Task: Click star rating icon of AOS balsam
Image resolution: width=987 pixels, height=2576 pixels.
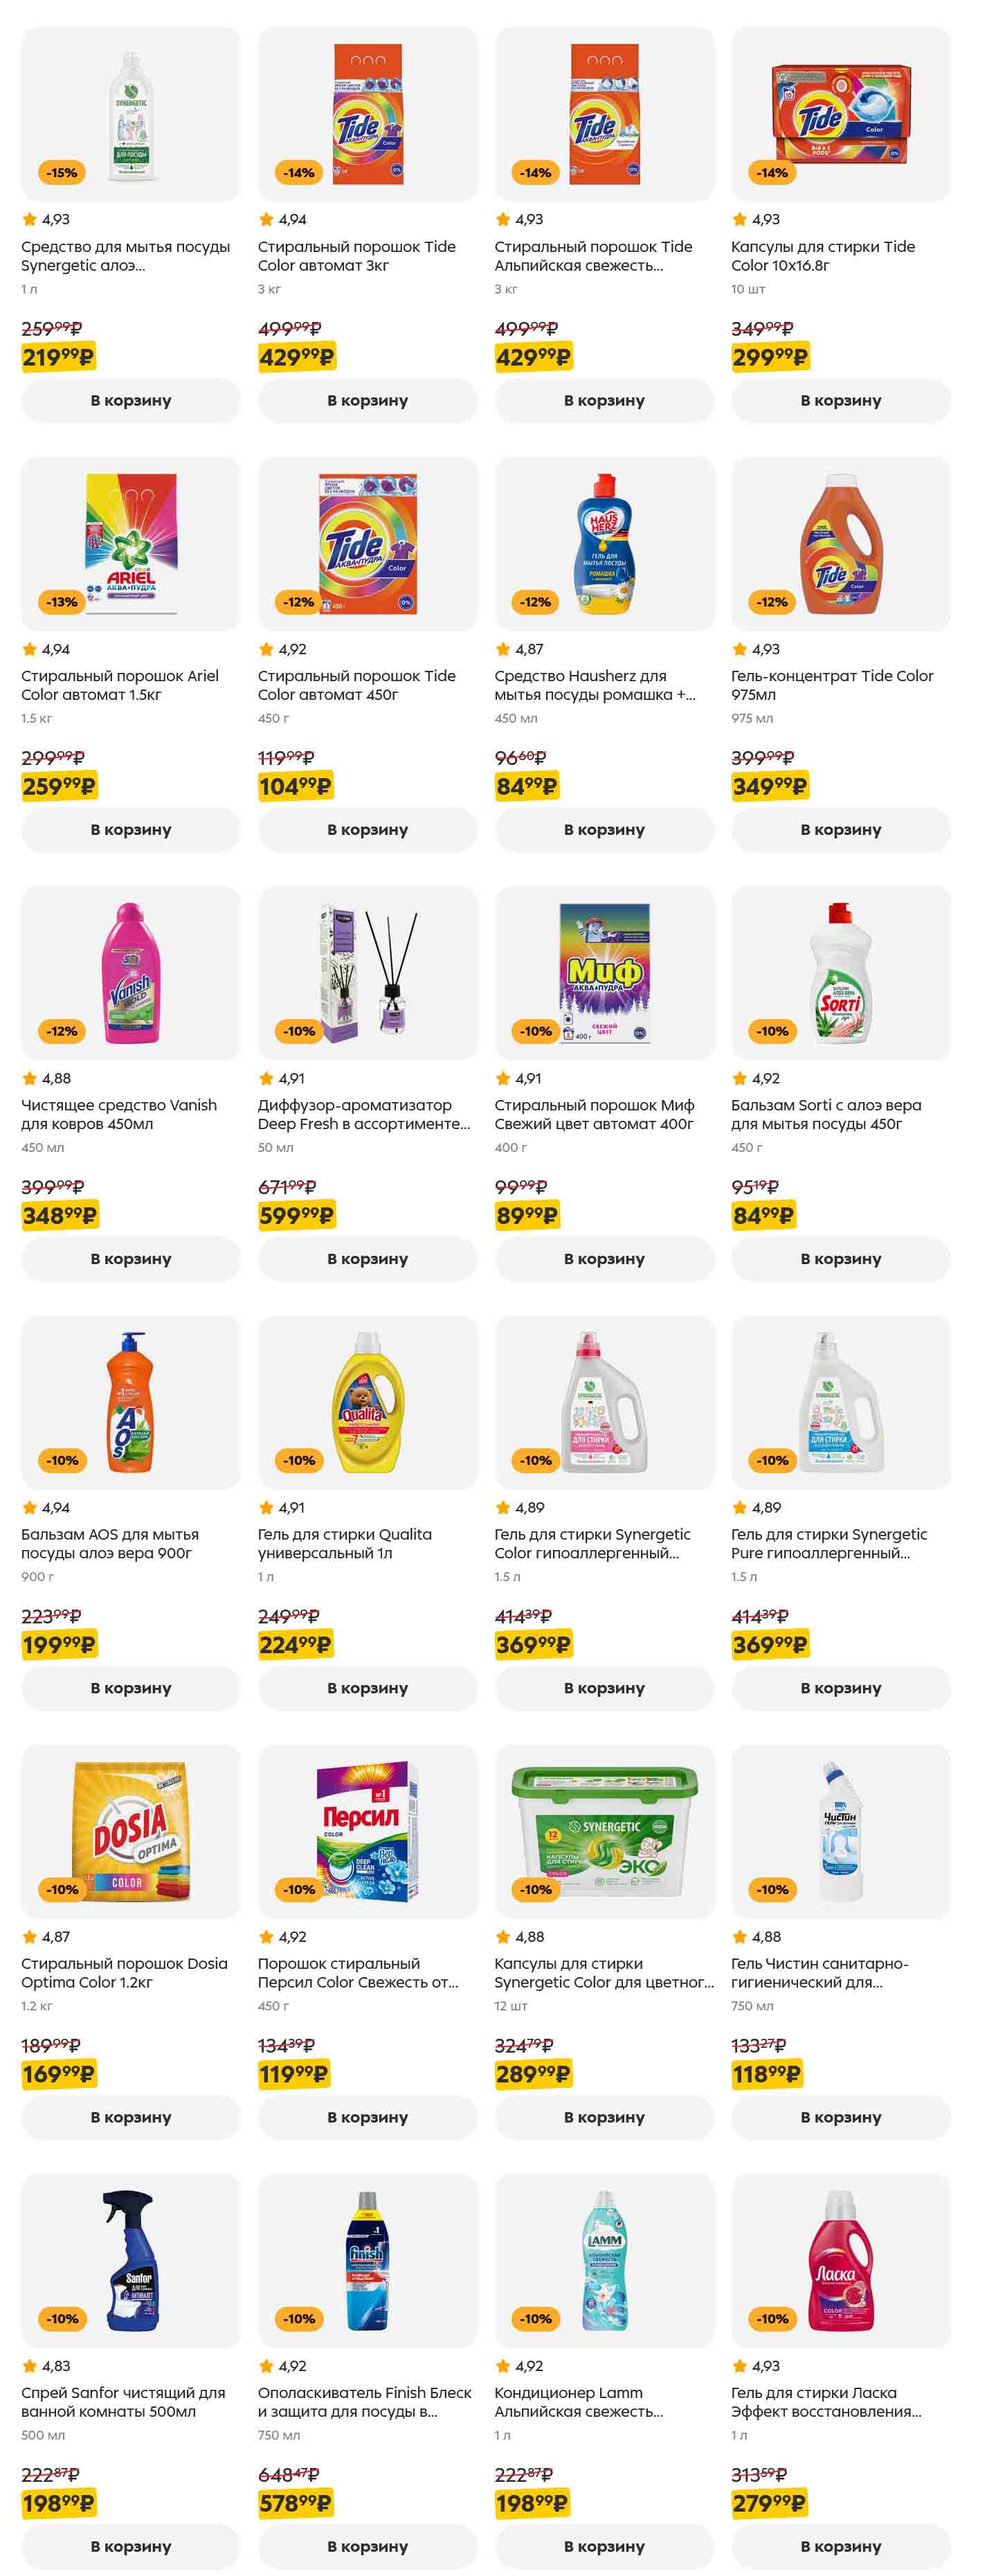Action: pyautogui.click(x=30, y=1507)
